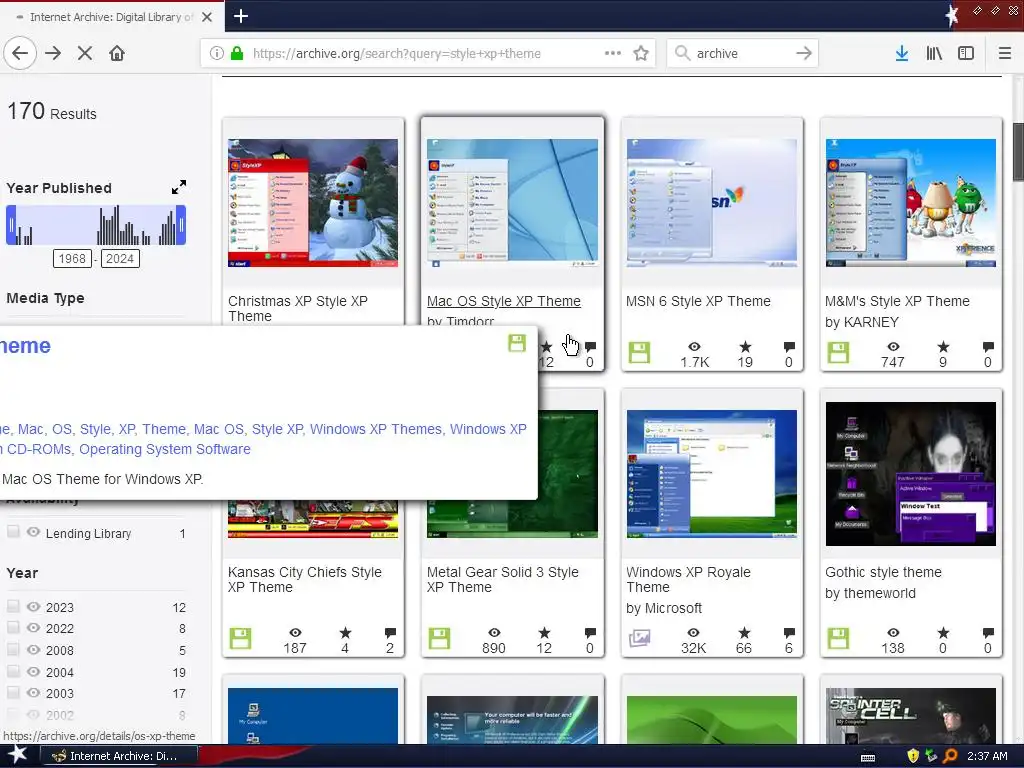
Task: Check the 2023 year filter
Action: point(13,606)
